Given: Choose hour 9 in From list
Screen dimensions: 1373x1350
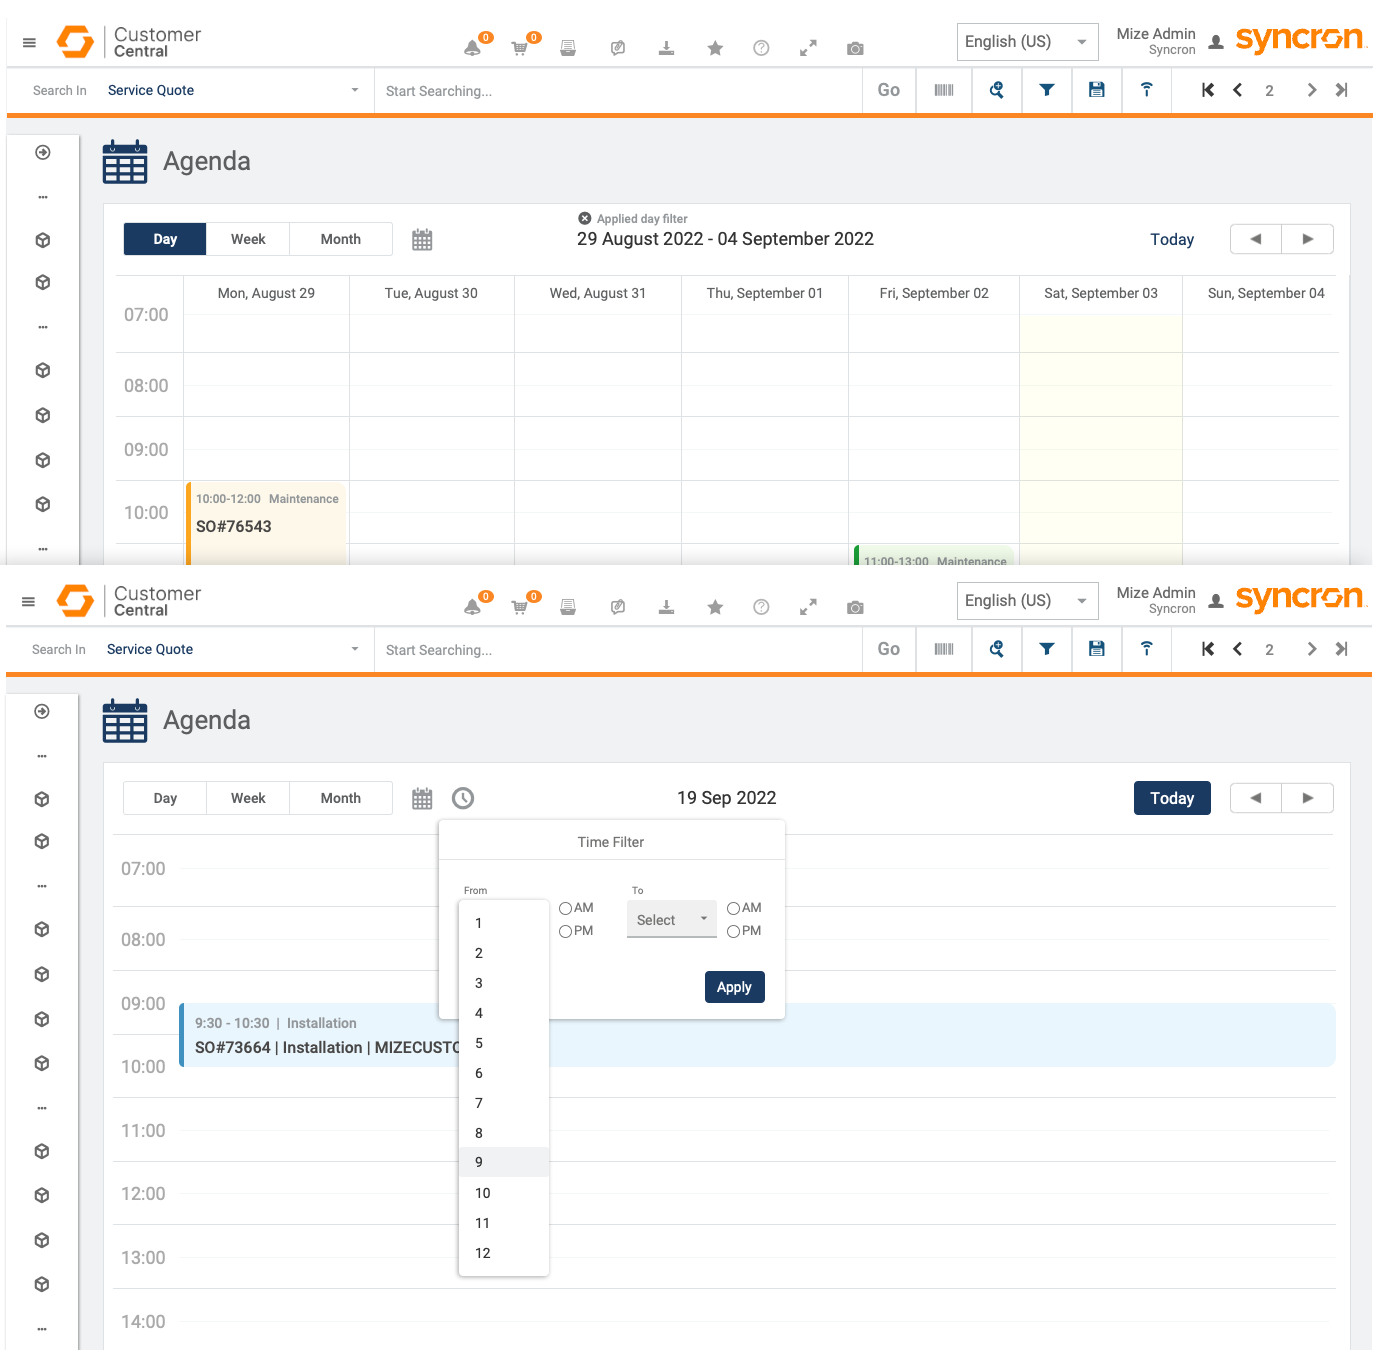Looking at the screenshot, I should point(504,1162).
